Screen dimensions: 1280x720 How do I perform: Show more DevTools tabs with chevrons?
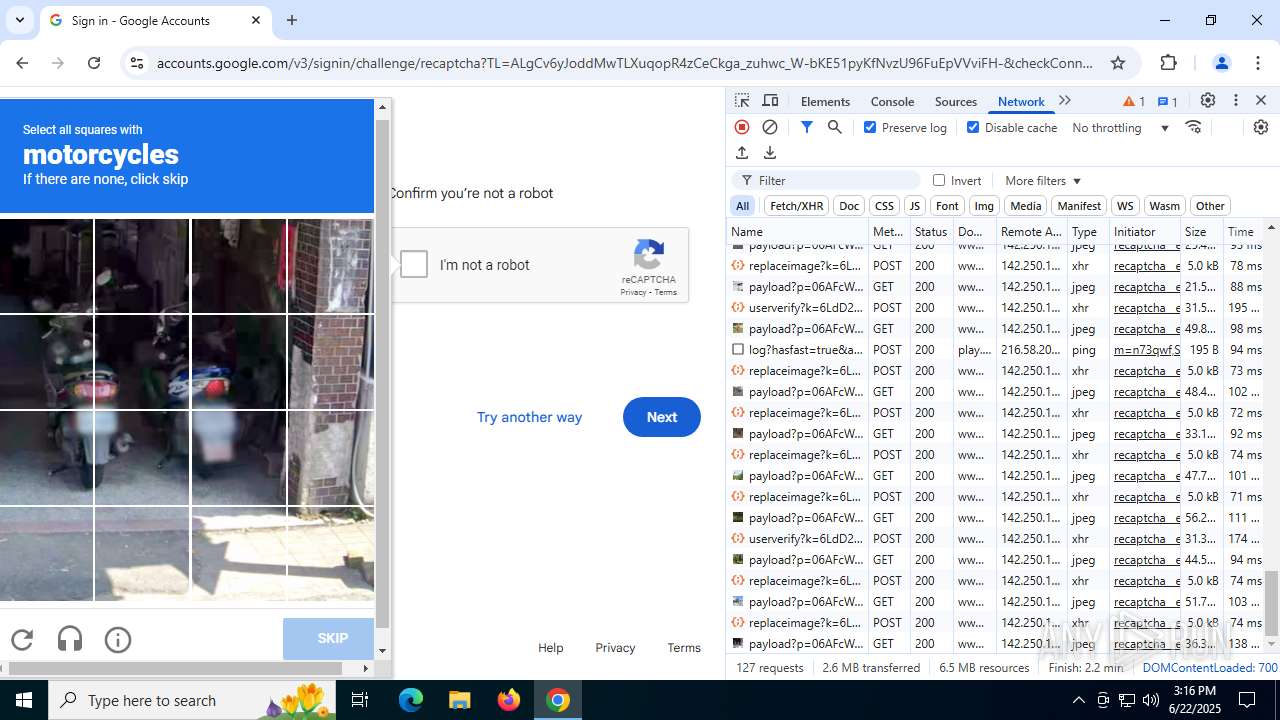[x=1065, y=101]
